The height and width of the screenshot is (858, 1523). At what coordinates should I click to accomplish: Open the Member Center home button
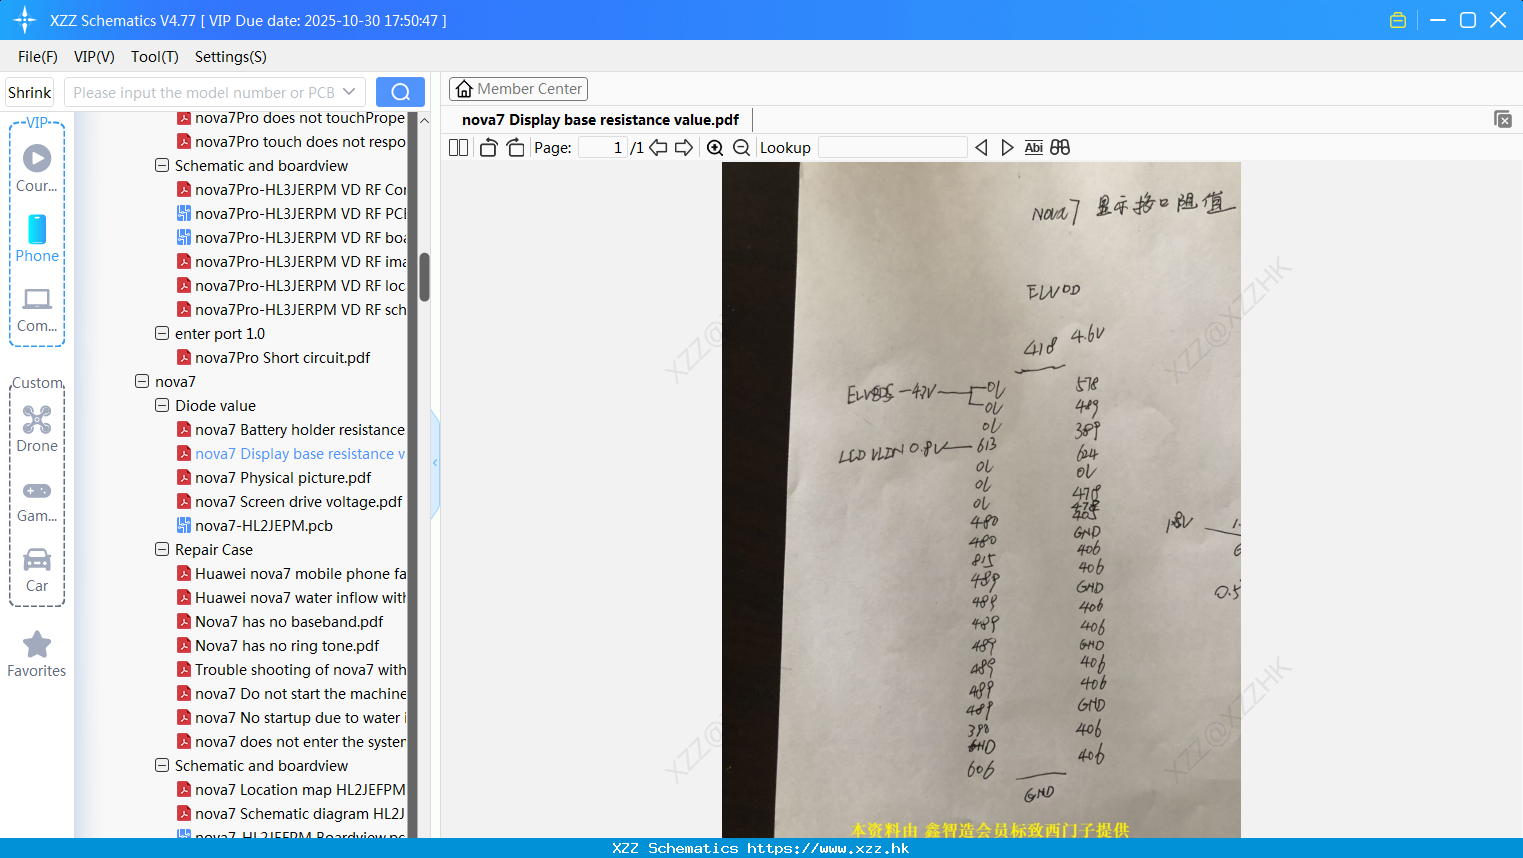518,89
